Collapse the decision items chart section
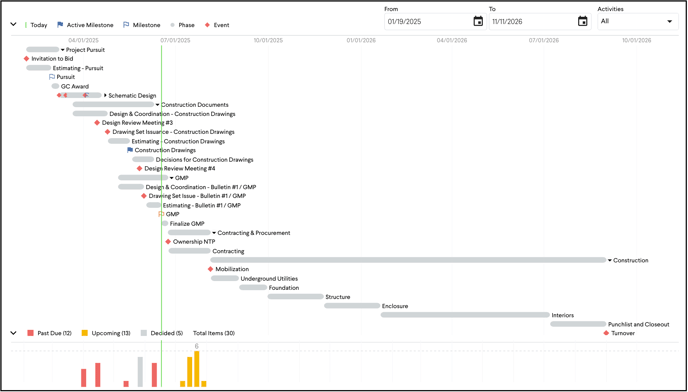688x392 pixels. tap(13, 333)
